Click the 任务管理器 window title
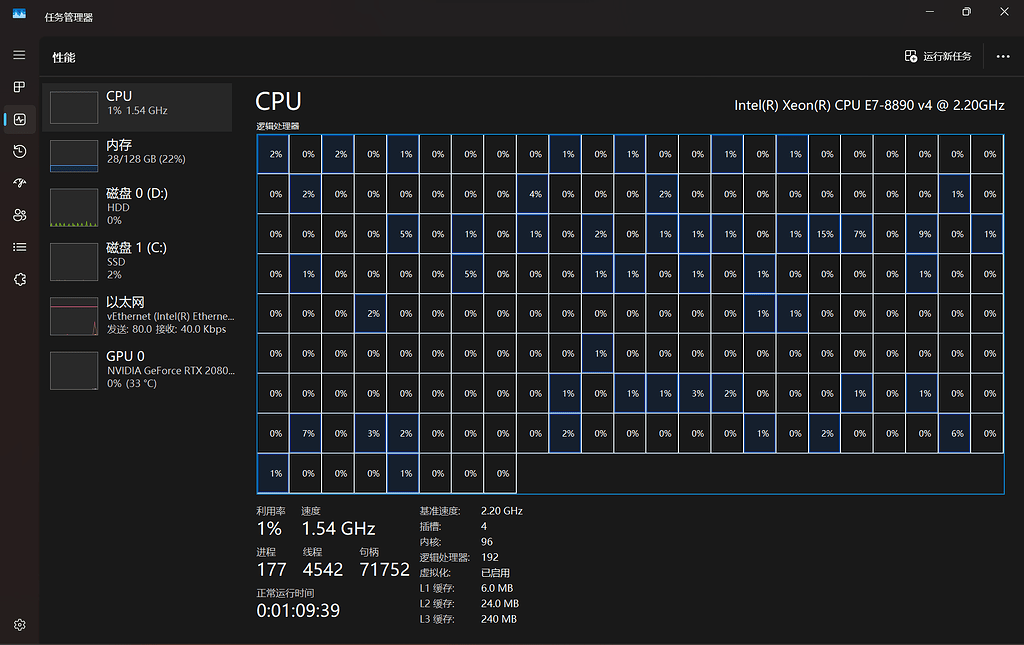1024x645 pixels. tap(69, 18)
